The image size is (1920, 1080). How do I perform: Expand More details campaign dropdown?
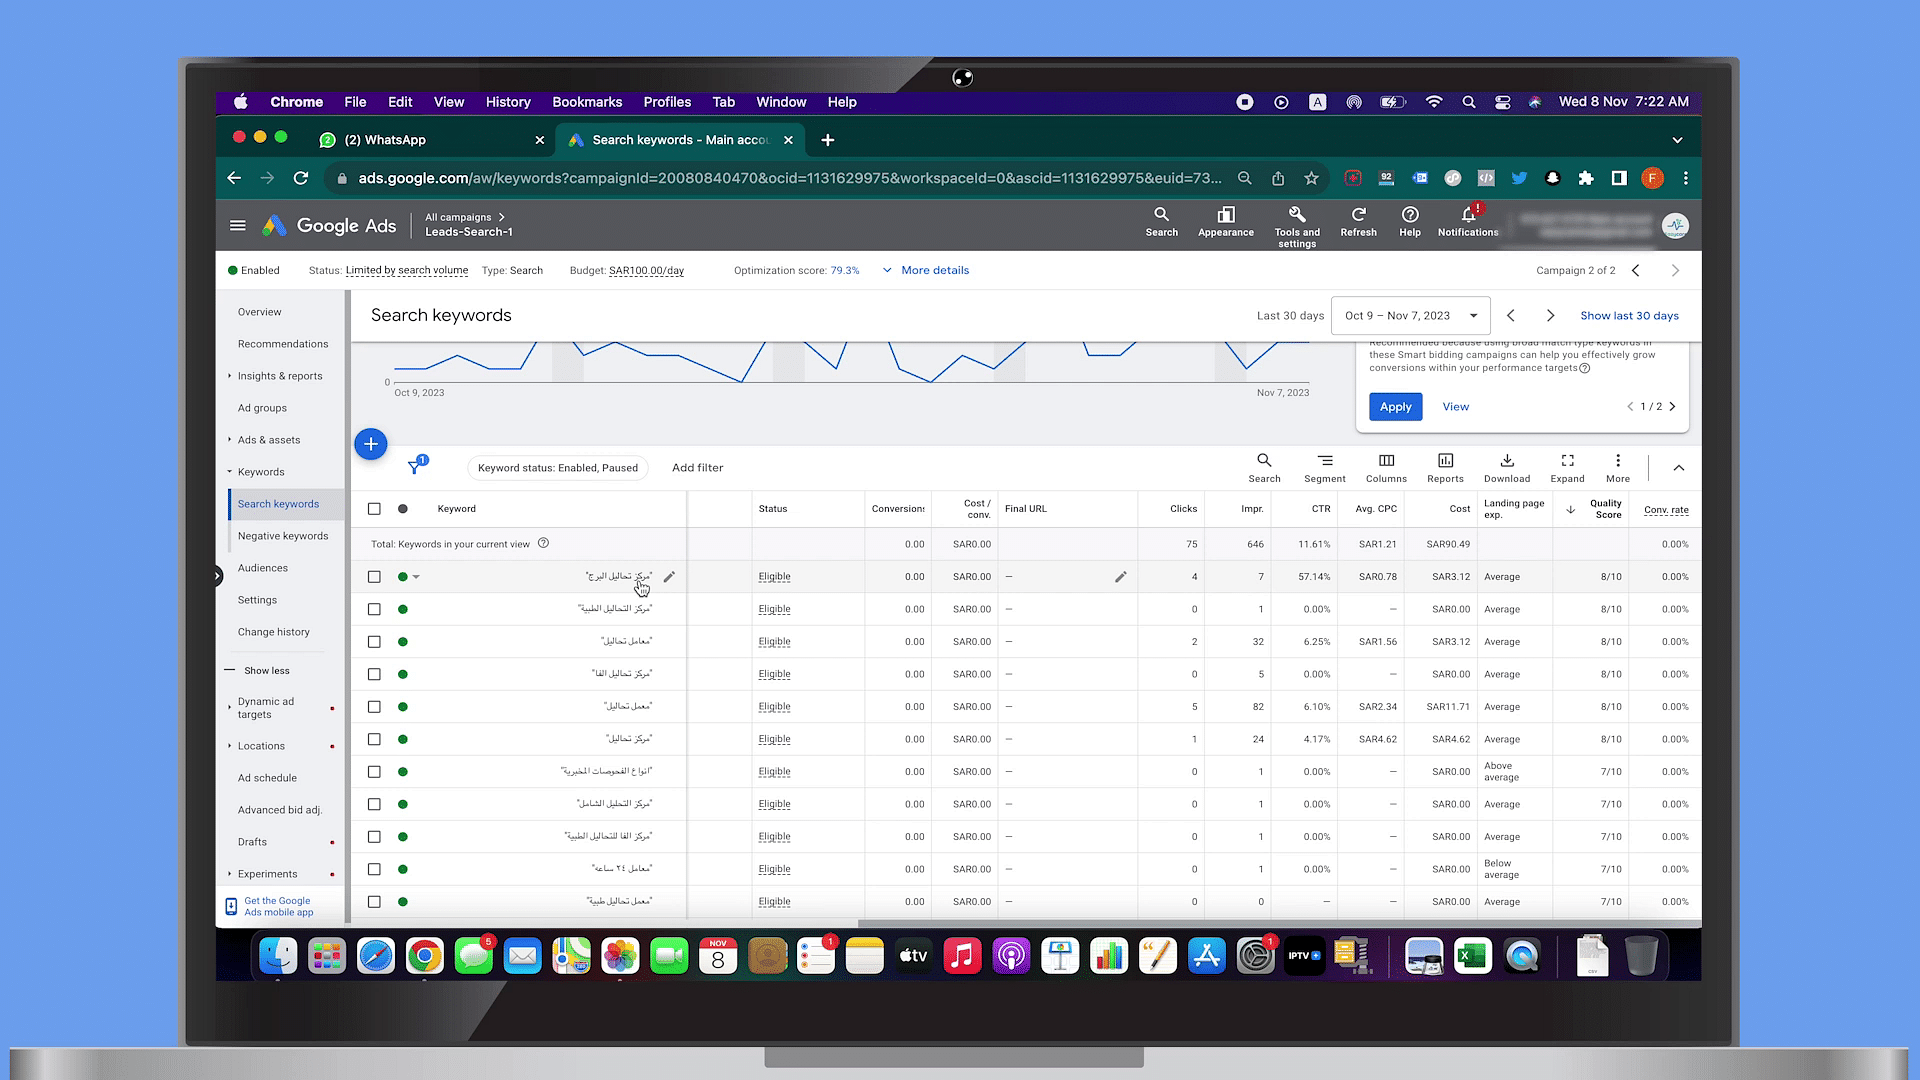coord(926,270)
